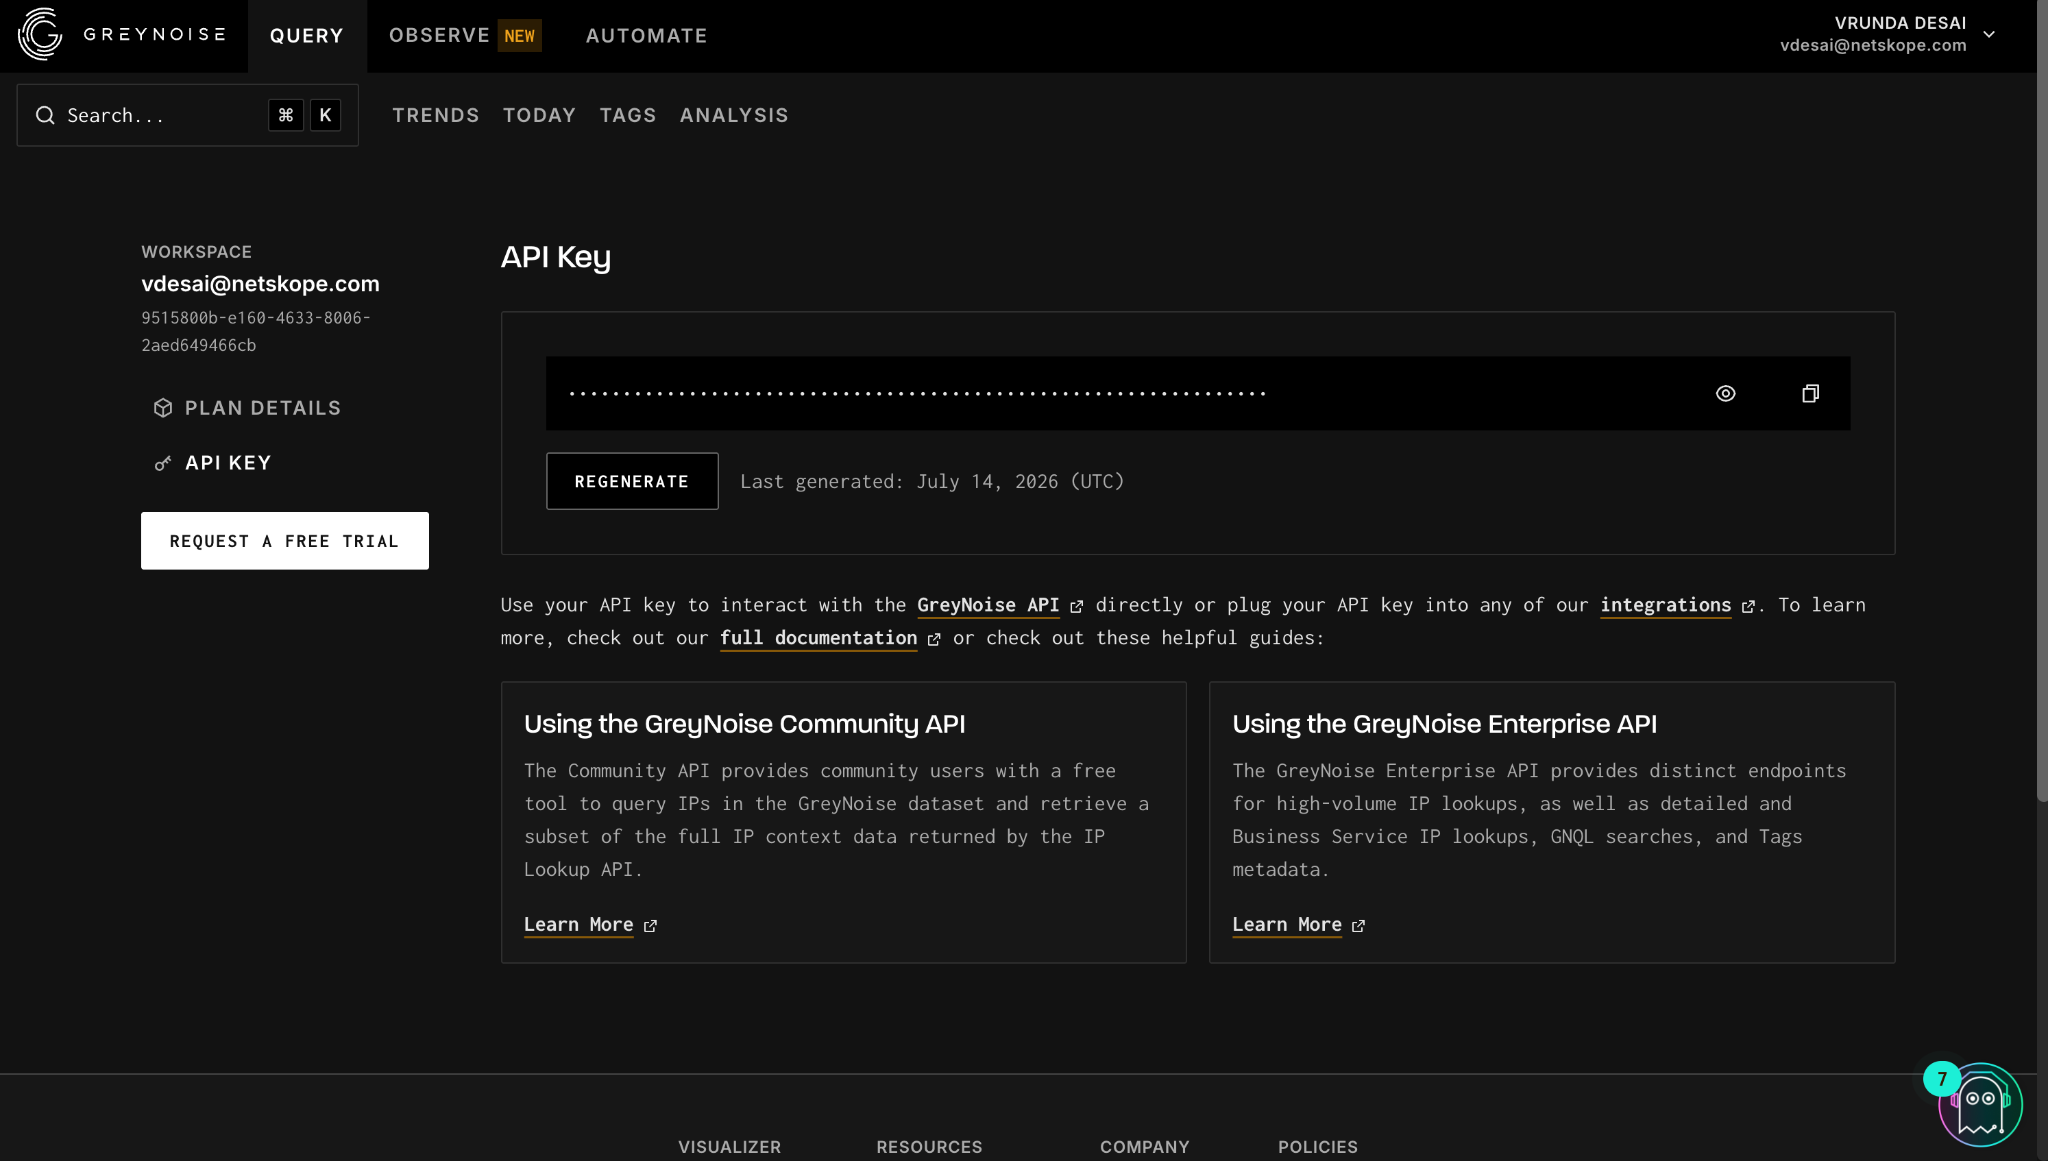The height and width of the screenshot is (1161, 2048).
Task: Click Request a Free Trial button
Action: (x=285, y=541)
